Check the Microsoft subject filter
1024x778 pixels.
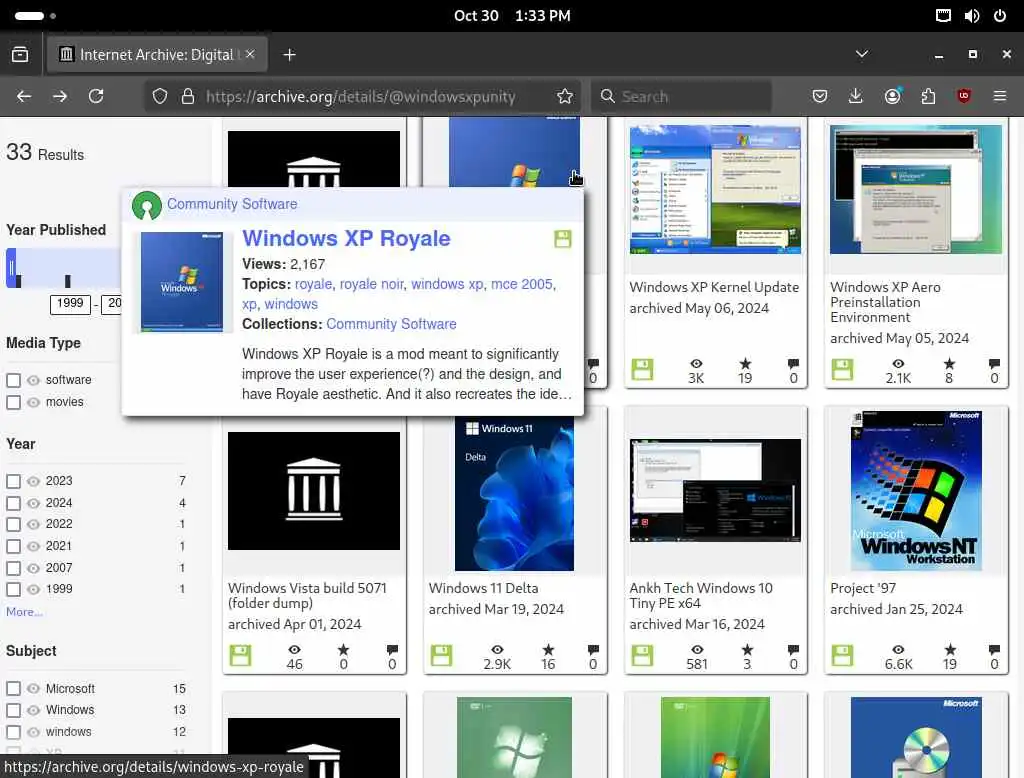[13, 689]
